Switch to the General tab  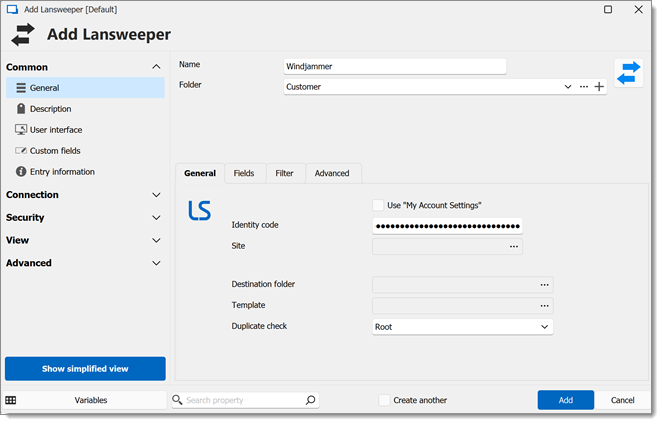[200, 173]
